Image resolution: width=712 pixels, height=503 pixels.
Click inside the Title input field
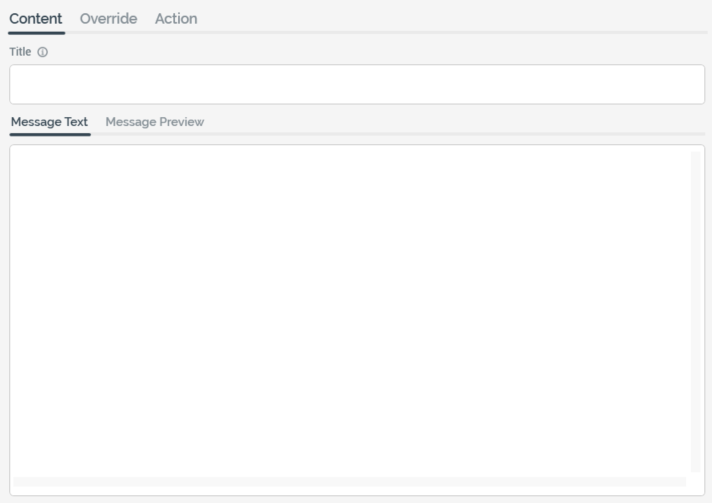point(356,84)
